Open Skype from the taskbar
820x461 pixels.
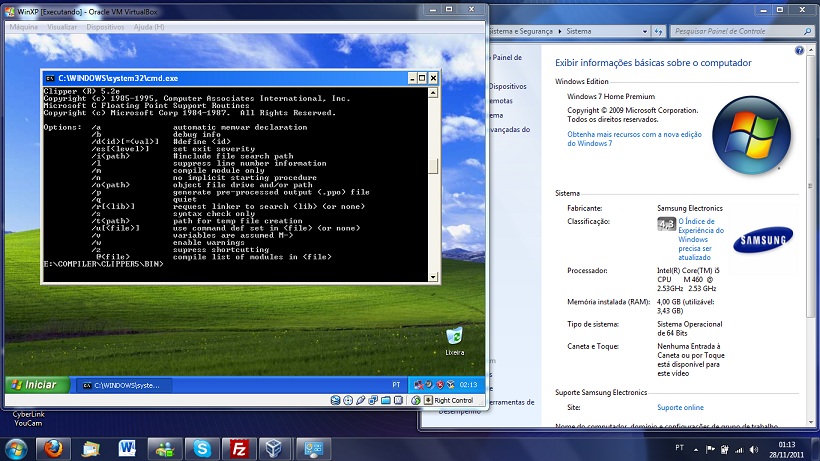point(202,448)
